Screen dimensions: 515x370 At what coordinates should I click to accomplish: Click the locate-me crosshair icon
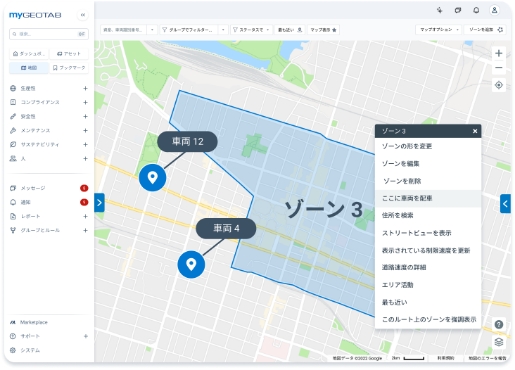point(499,85)
